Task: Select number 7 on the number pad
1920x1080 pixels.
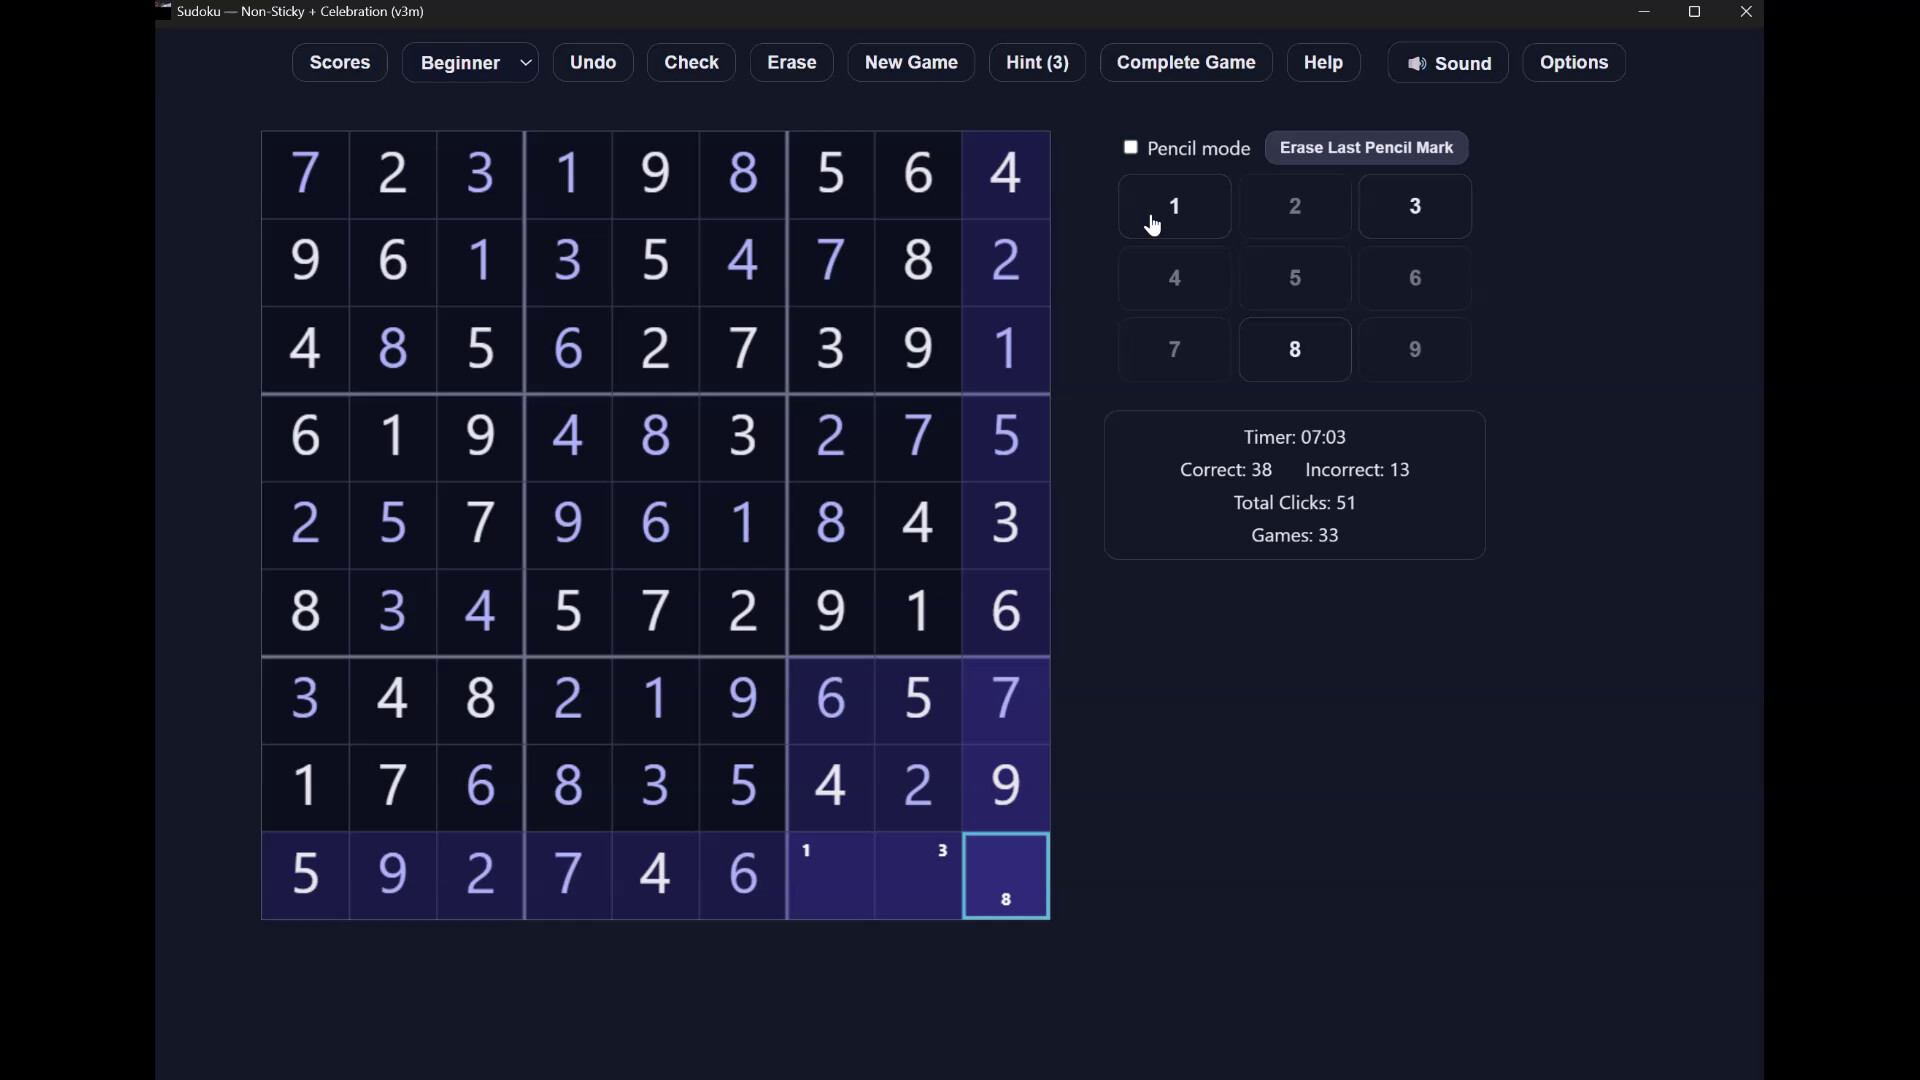Action: [1173, 349]
